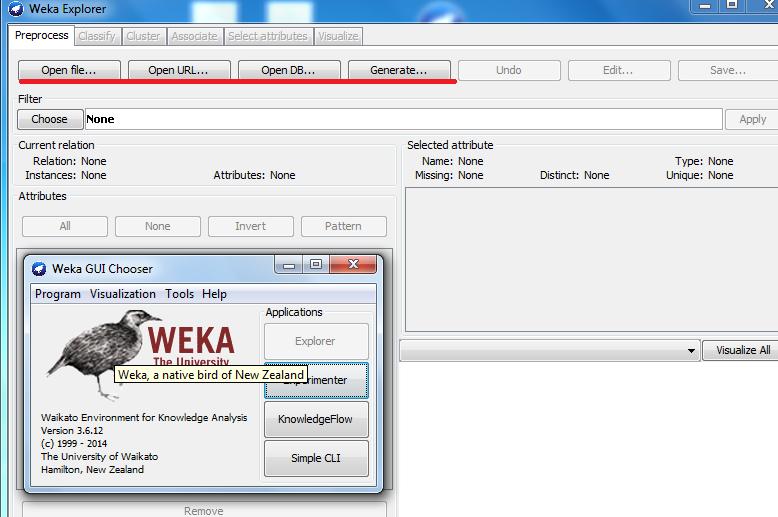
Task: Click the selected attribute visualization panel
Action: click(591, 259)
